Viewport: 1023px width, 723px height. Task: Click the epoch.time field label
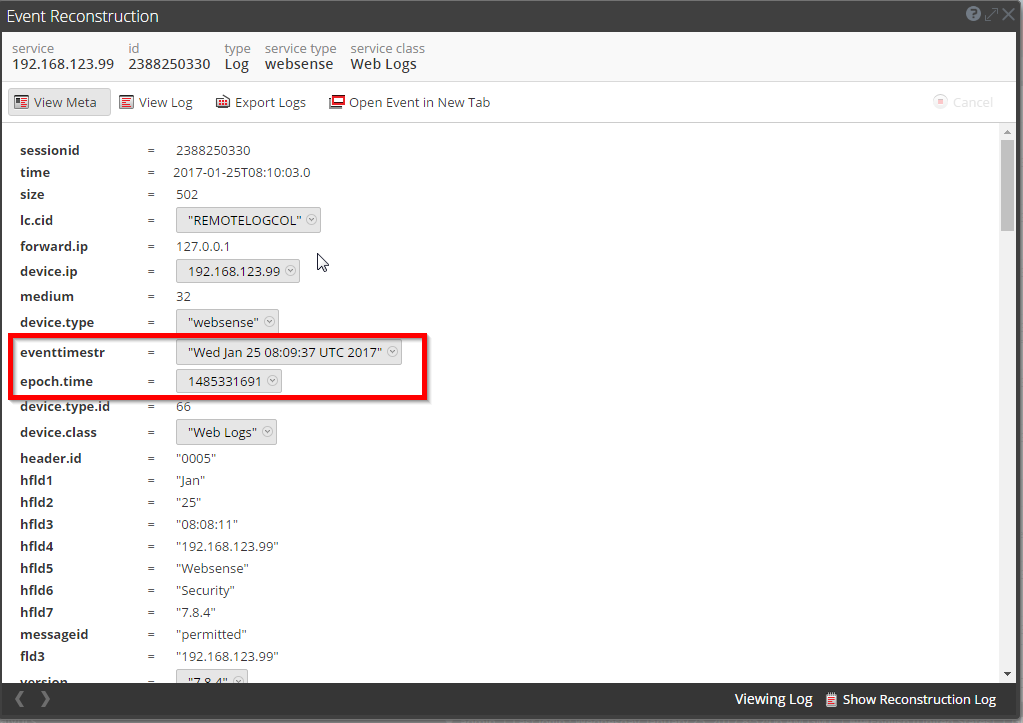coord(56,381)
